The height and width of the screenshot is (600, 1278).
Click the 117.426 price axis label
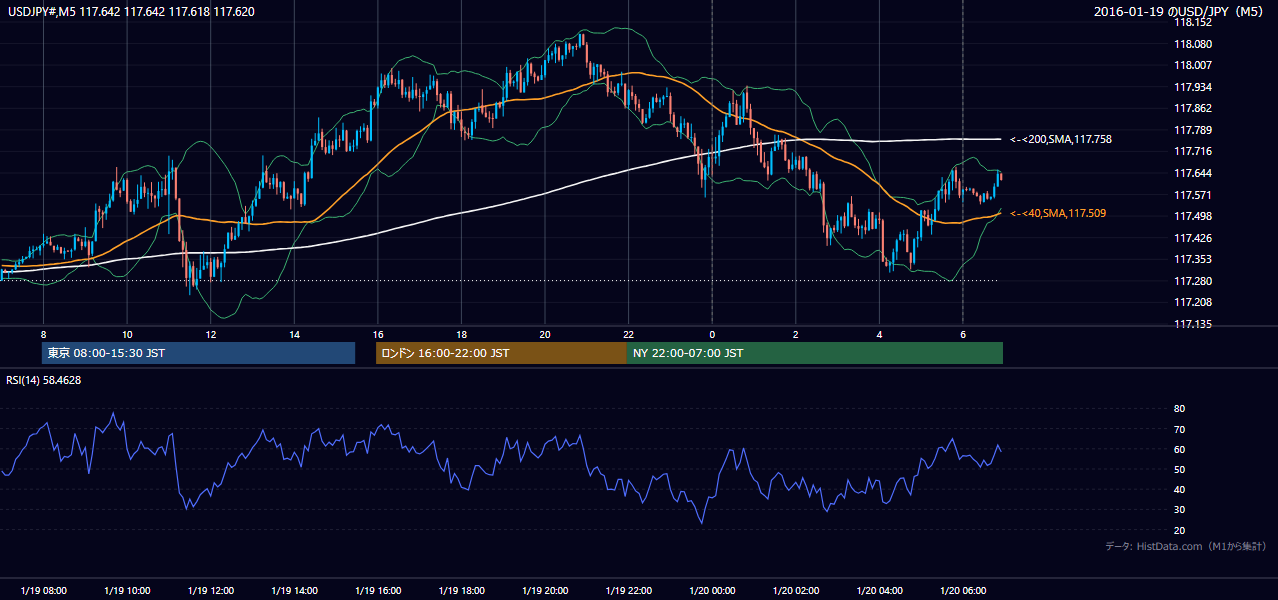1193,239
